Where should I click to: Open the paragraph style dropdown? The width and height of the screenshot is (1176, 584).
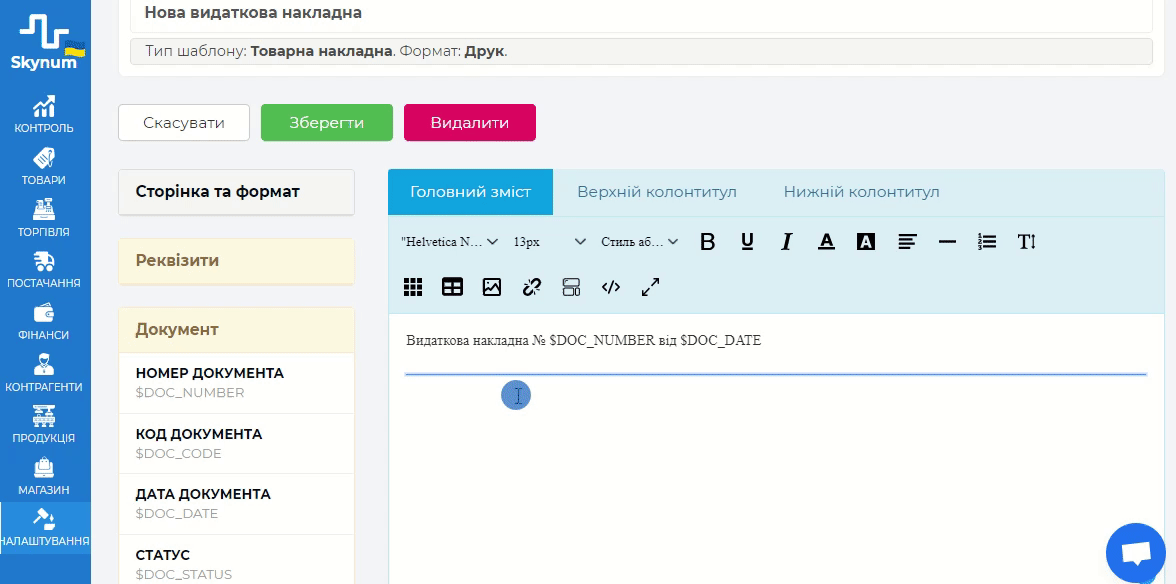tap(639, 242)
